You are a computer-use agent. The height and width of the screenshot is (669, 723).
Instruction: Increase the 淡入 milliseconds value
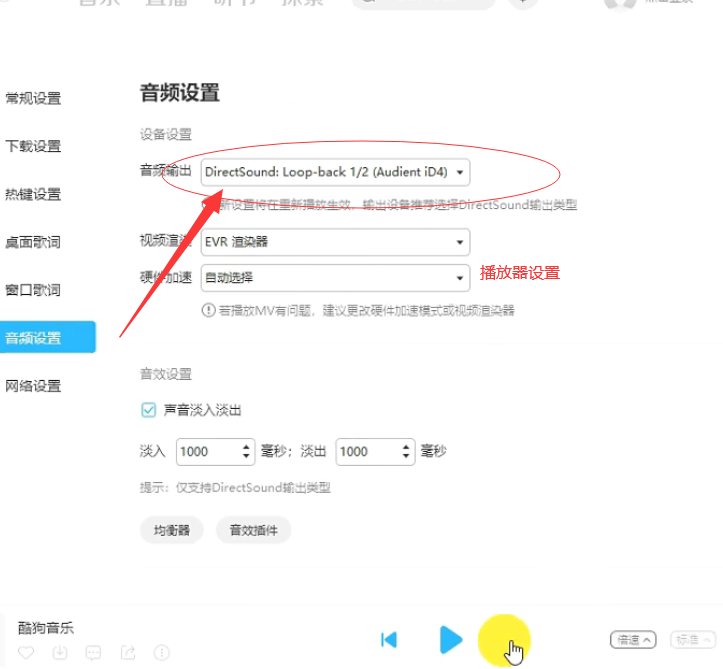pyautogui.click(x=246, y=446)
